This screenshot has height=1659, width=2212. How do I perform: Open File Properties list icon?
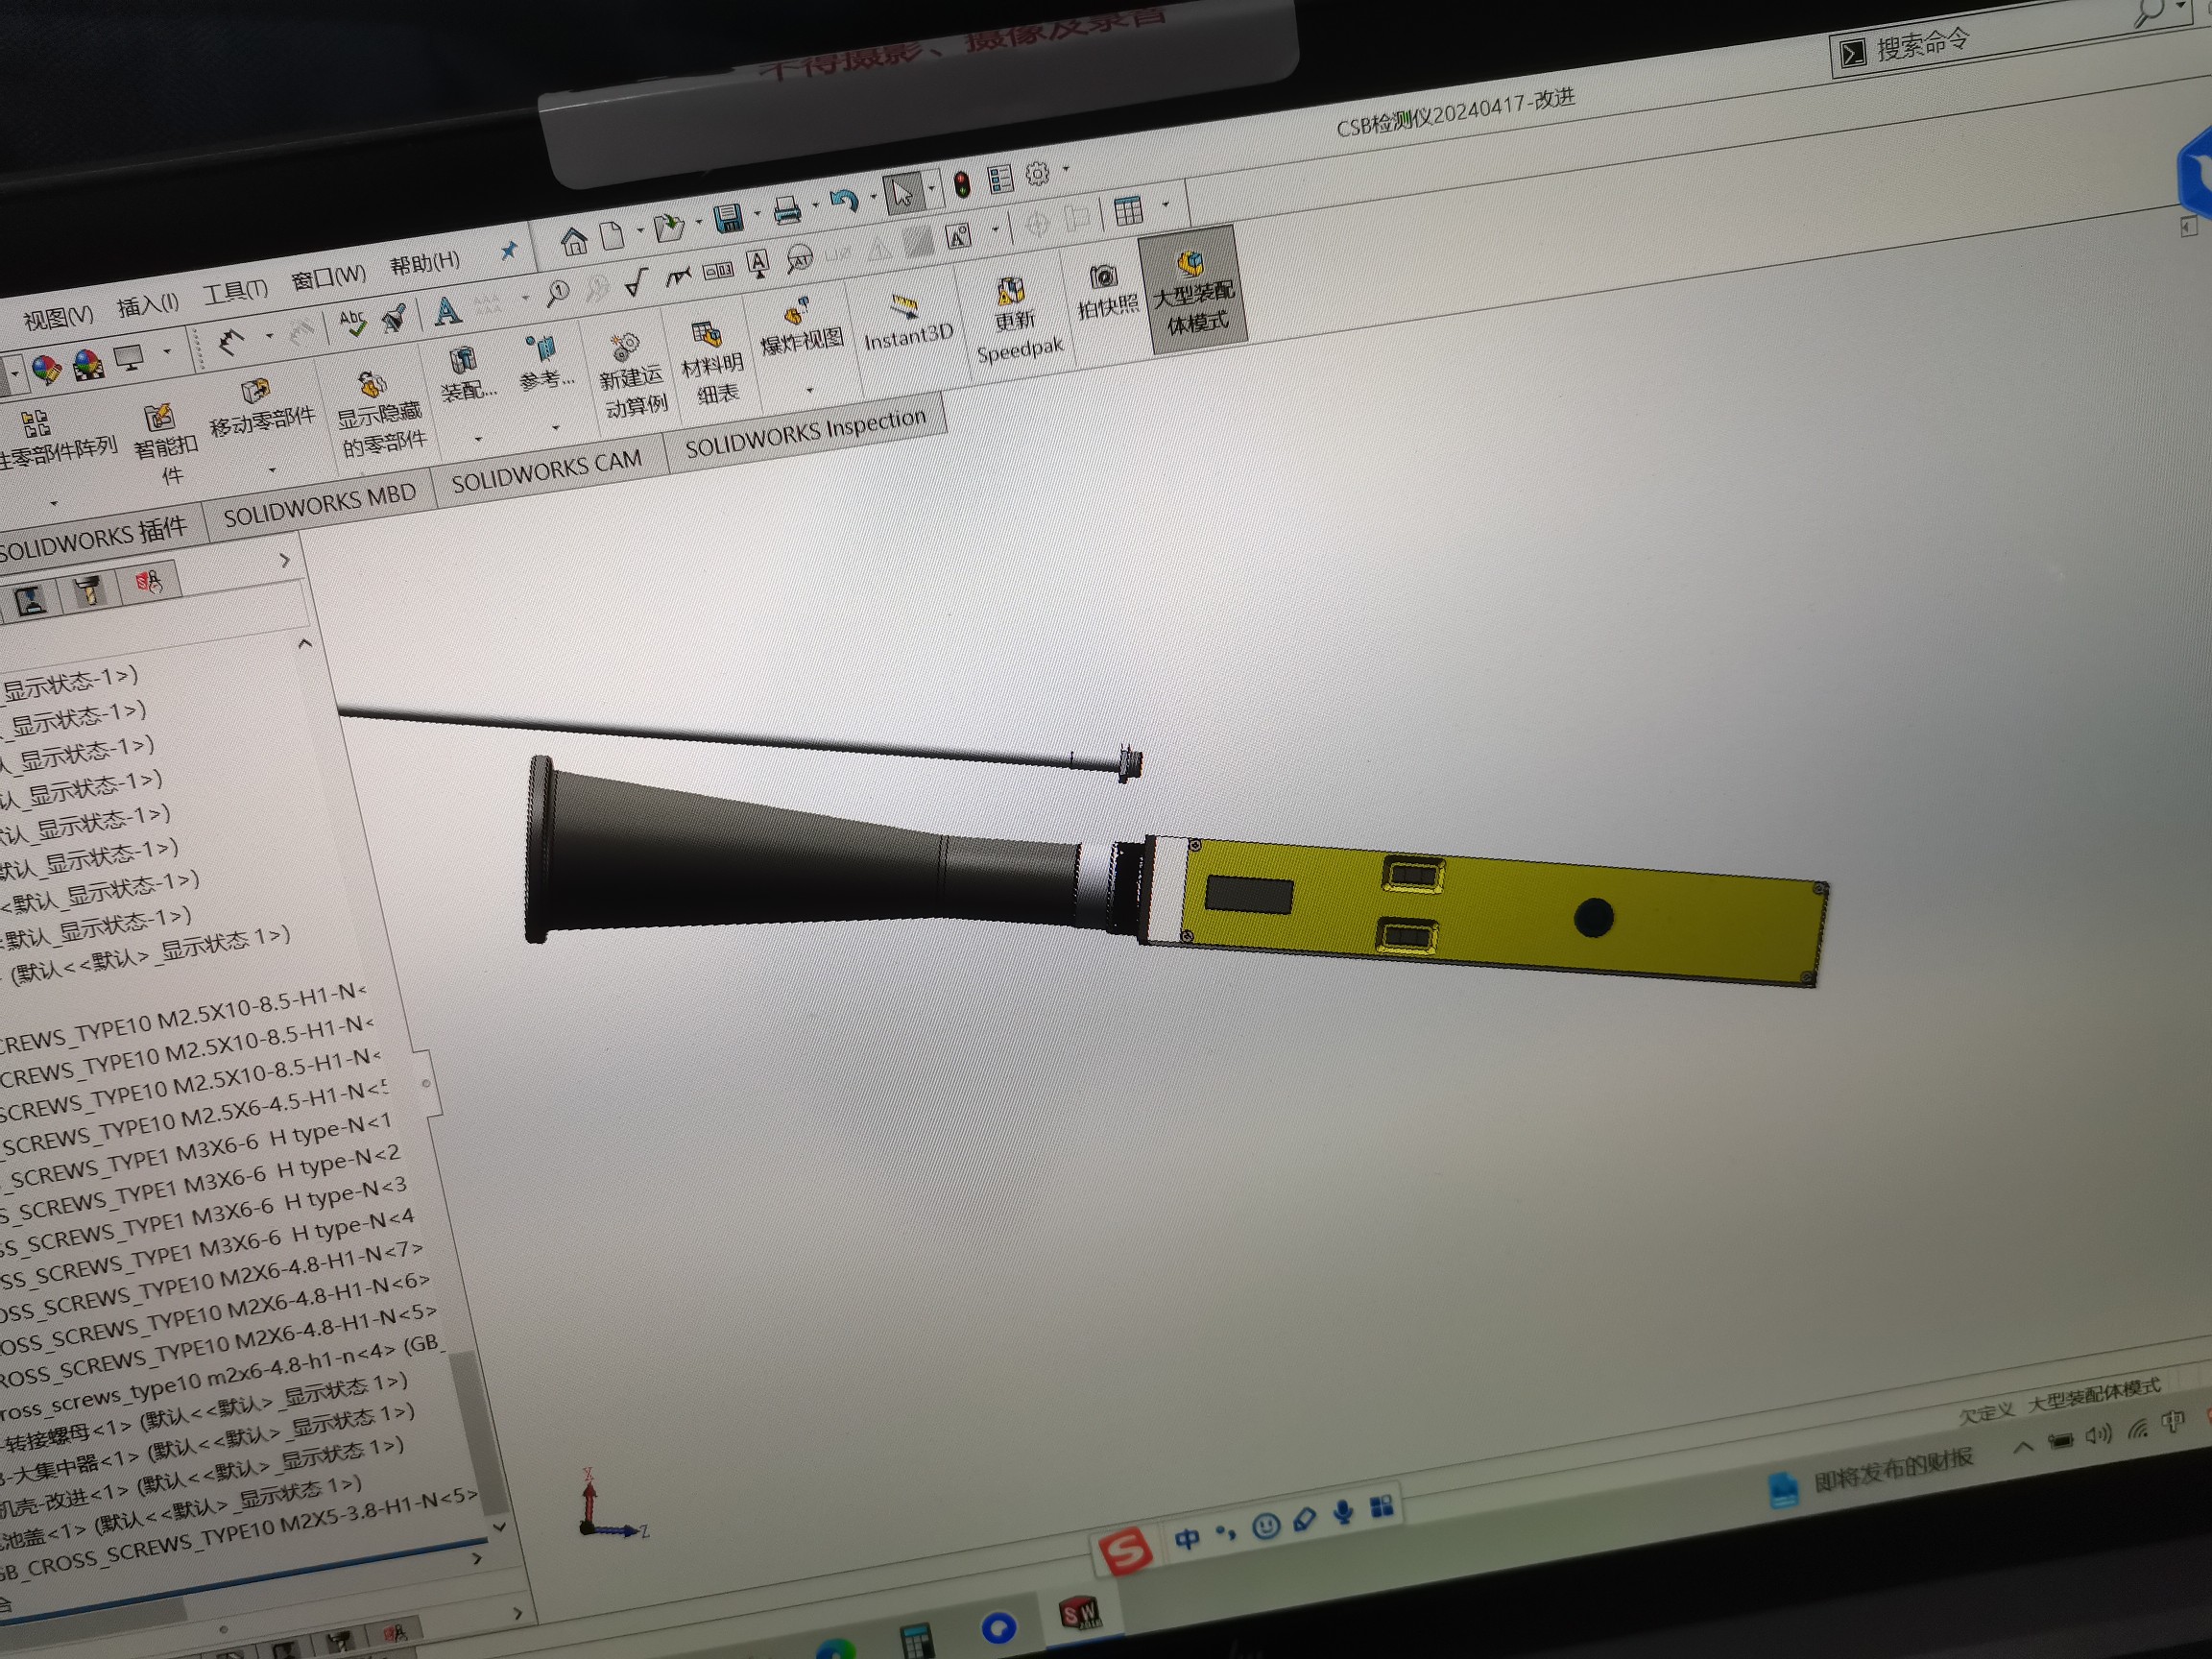point(1000,179)
